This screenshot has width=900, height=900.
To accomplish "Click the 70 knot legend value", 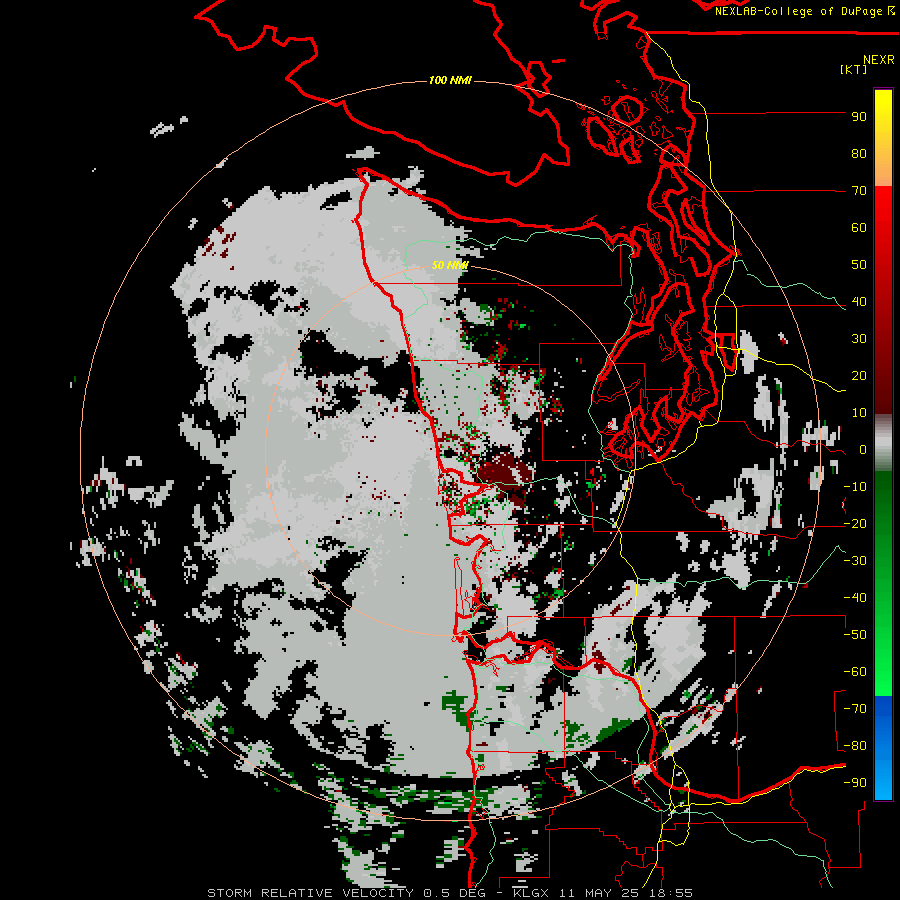I will (859, 191).
